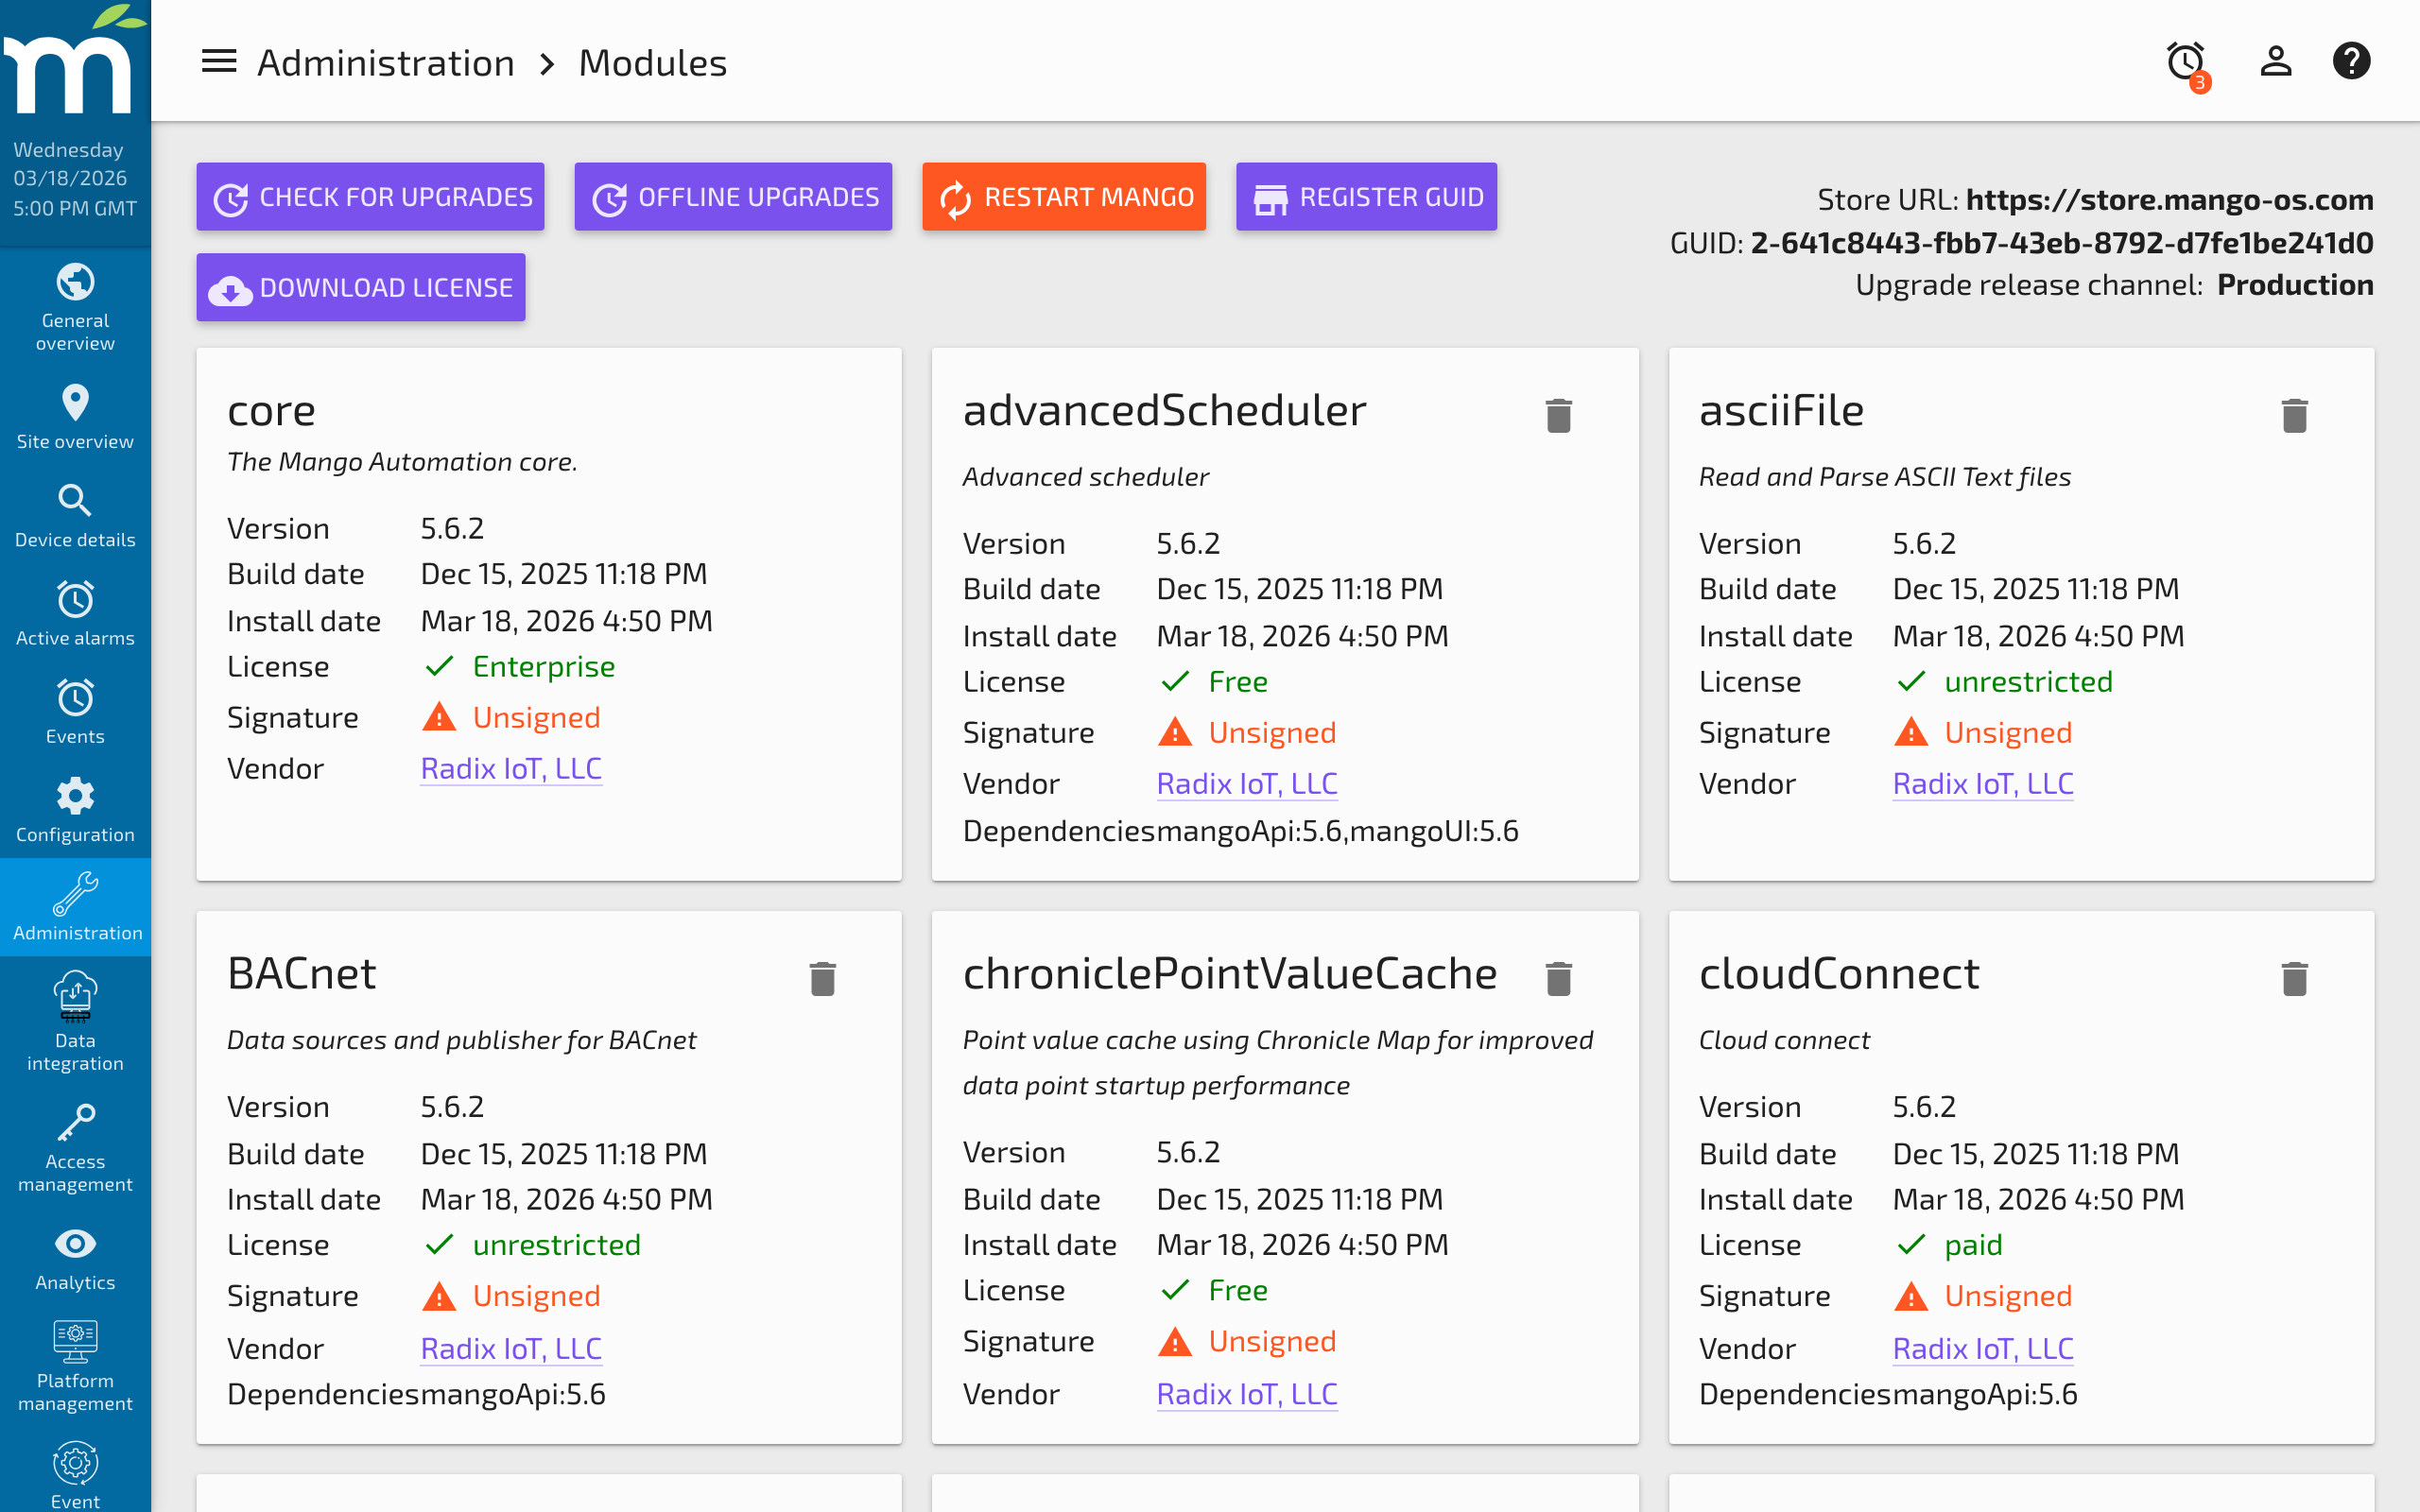This screenshot has height=1512, width=2420.
Task: Open the Radix IoT vendor link under core
Action: (510, 768)
